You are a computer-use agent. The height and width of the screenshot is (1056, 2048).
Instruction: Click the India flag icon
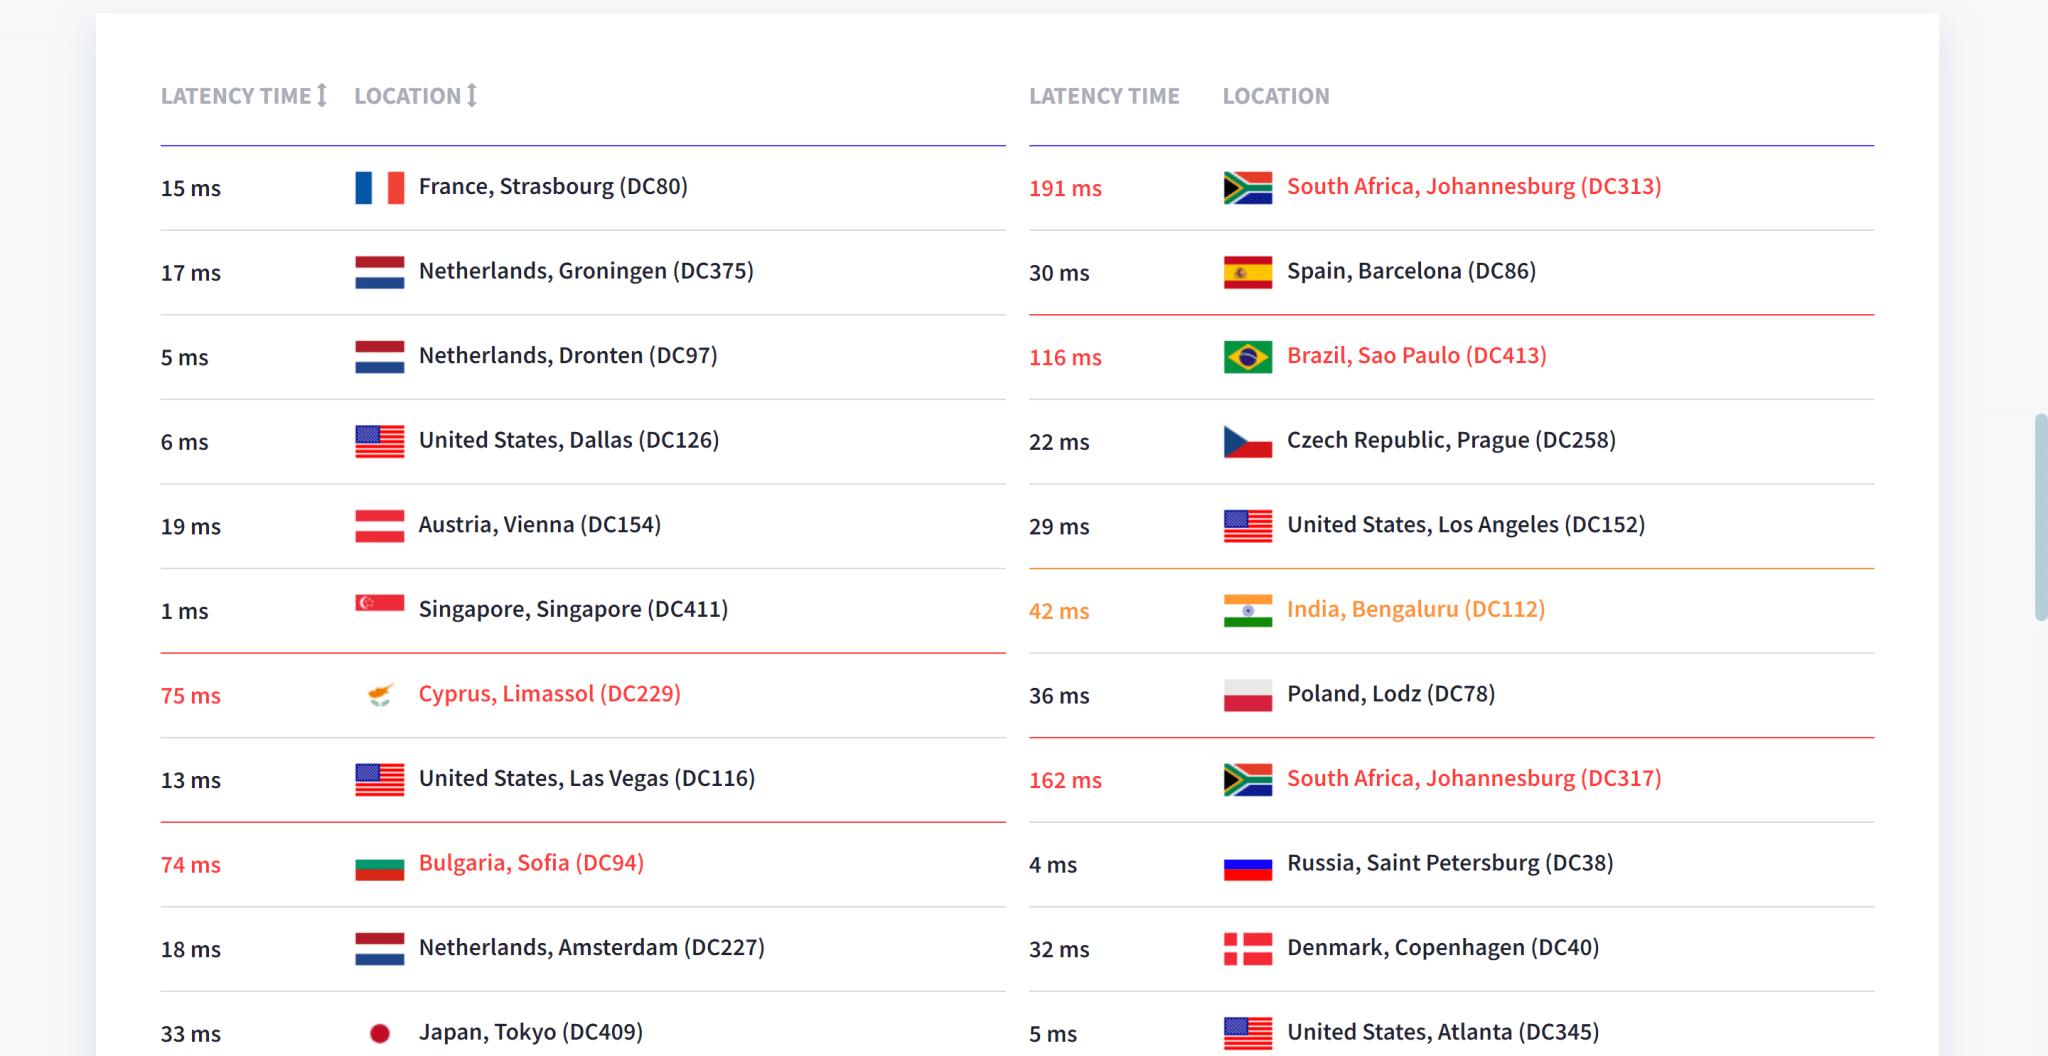tap(1246, 610)
